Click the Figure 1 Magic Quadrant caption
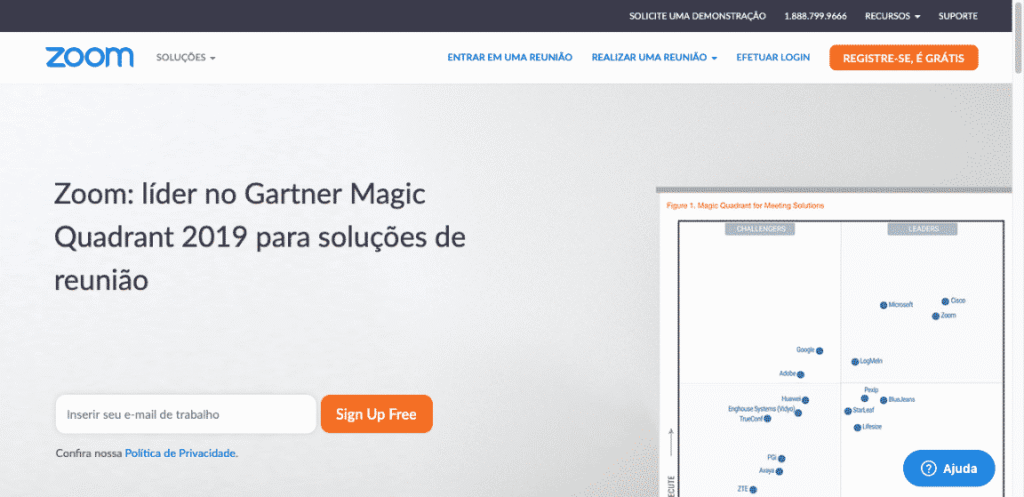This screenshot has height=497, width=1024. tap(745, 205)
